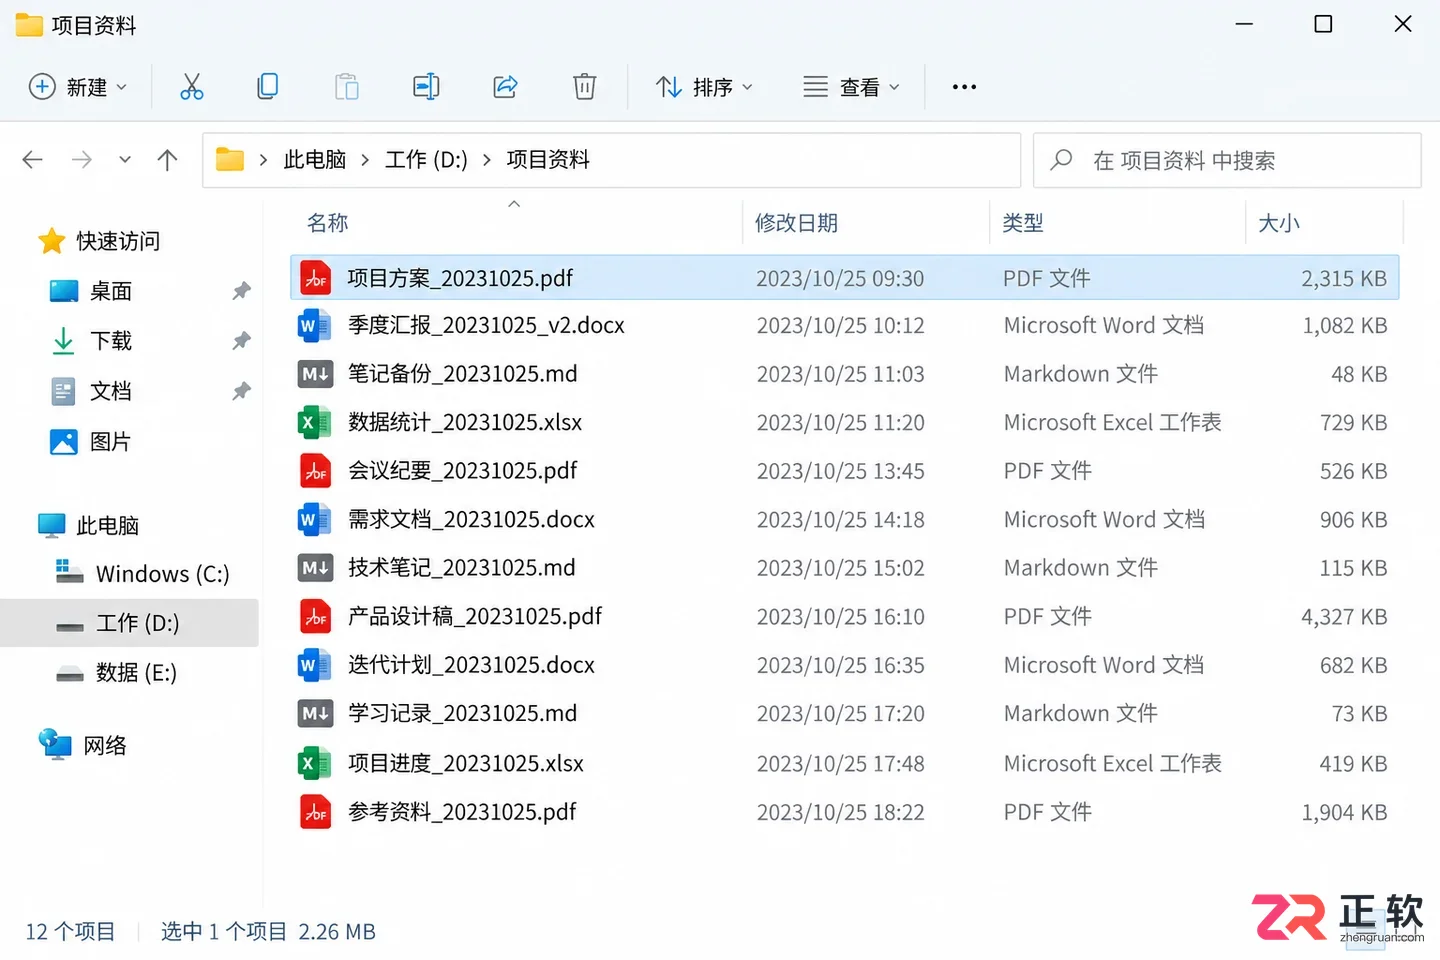
Task: Click the pin icon next to 文档
Action: (x=241, y=391)
